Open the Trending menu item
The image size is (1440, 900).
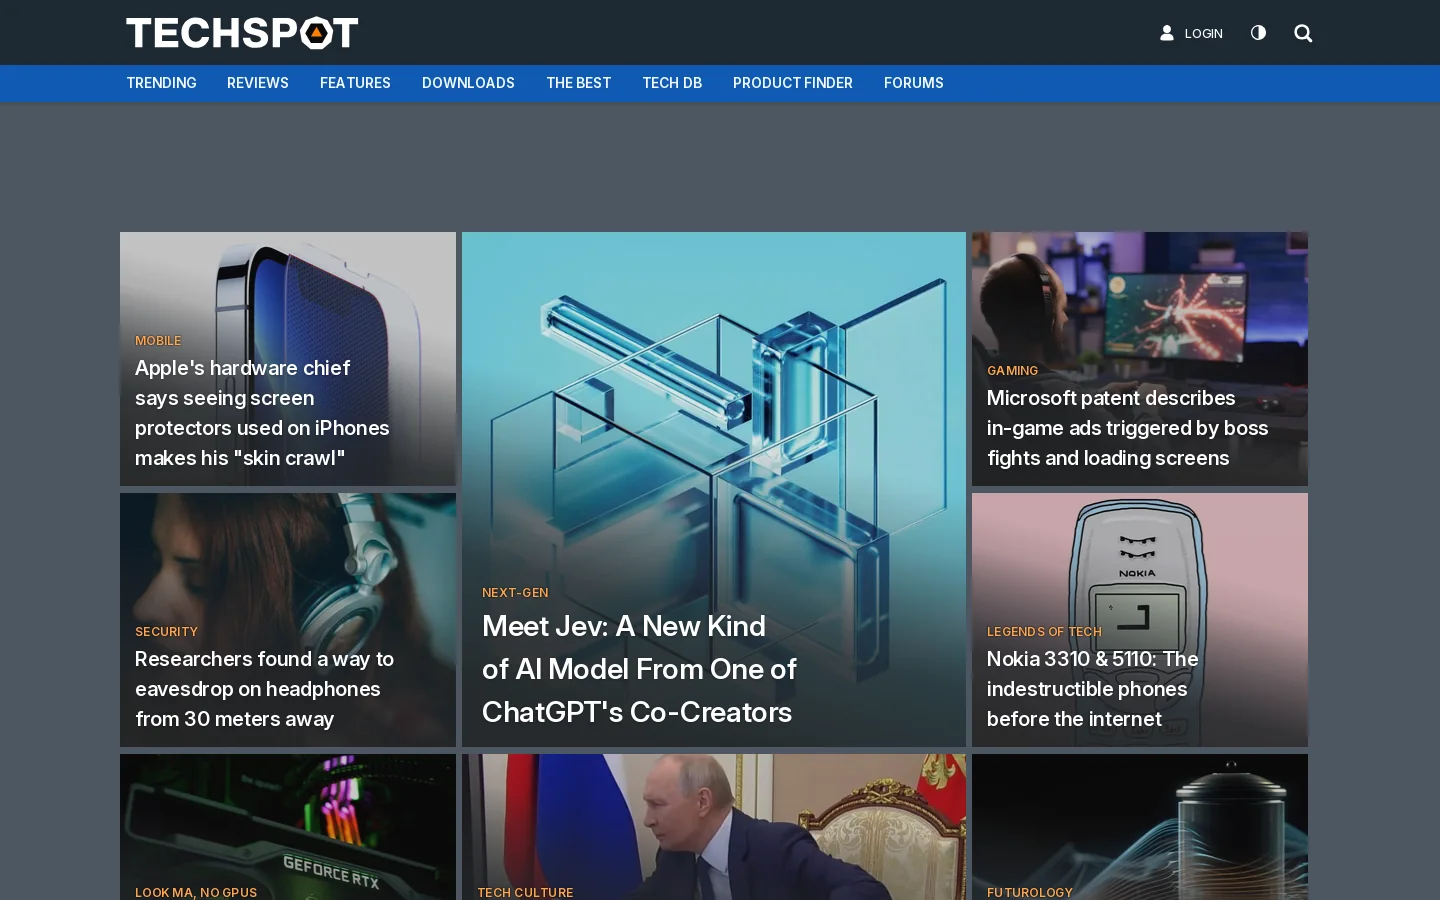point(161,83)
